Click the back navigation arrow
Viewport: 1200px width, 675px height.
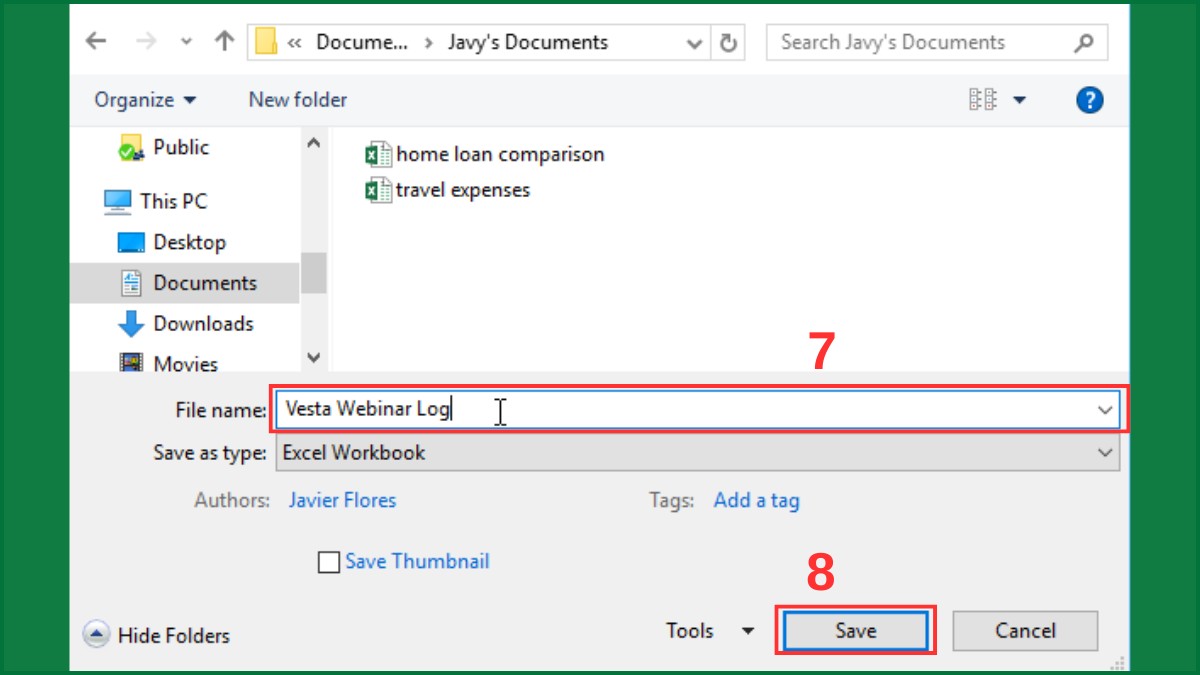pyautogui.click(x=94, y=41)
